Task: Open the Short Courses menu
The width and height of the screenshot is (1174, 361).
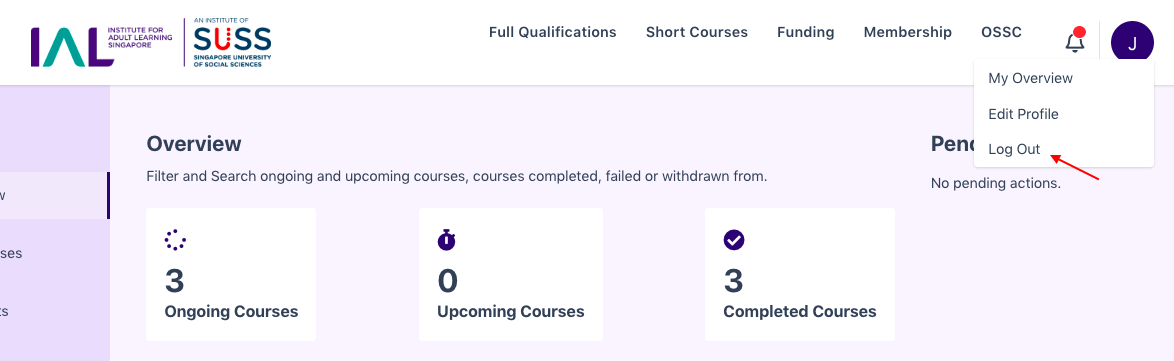Action: pos(697,32)
